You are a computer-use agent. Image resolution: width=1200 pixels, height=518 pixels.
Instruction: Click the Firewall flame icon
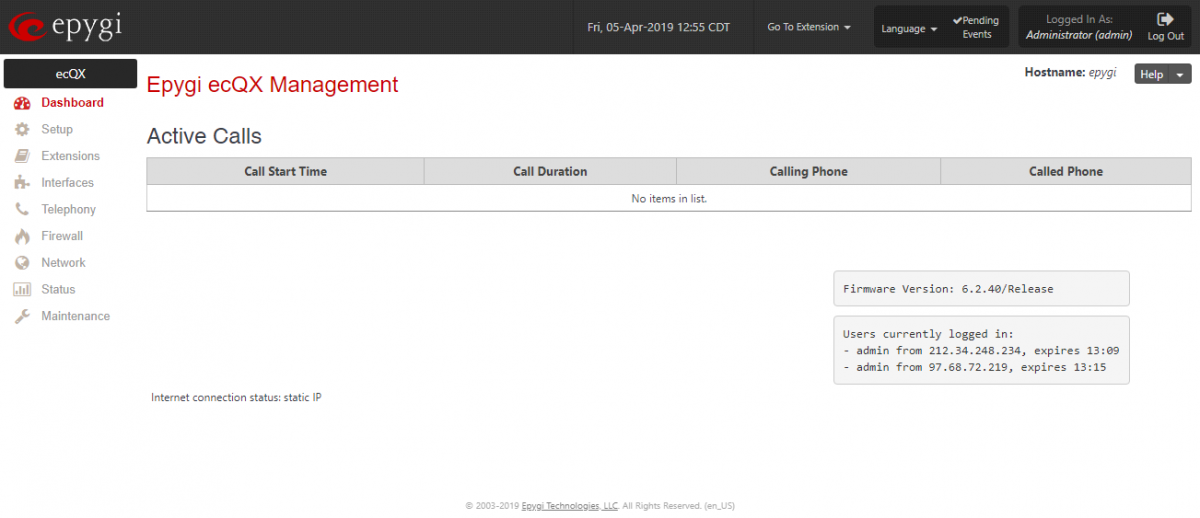(x=22, y=236)
